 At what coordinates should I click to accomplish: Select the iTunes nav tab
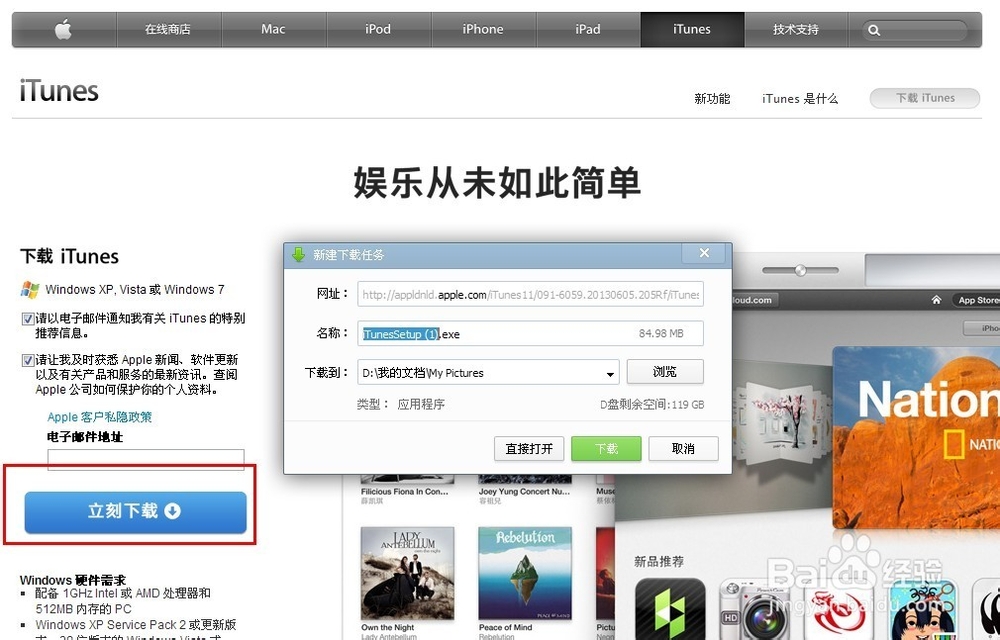pyautogui.click(x=692, y=29)
